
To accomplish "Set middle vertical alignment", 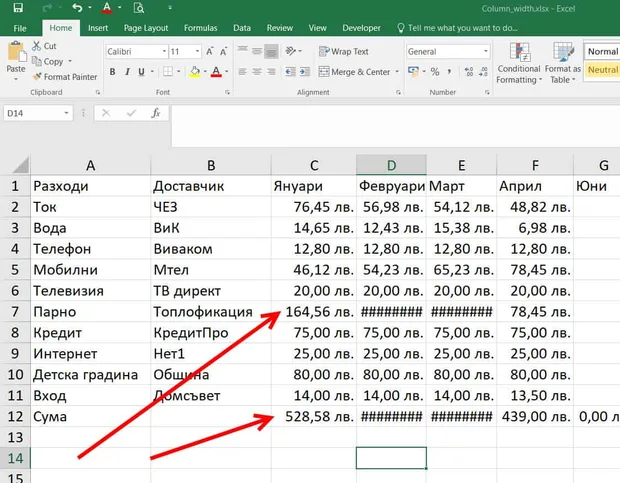I will [257, 51].
